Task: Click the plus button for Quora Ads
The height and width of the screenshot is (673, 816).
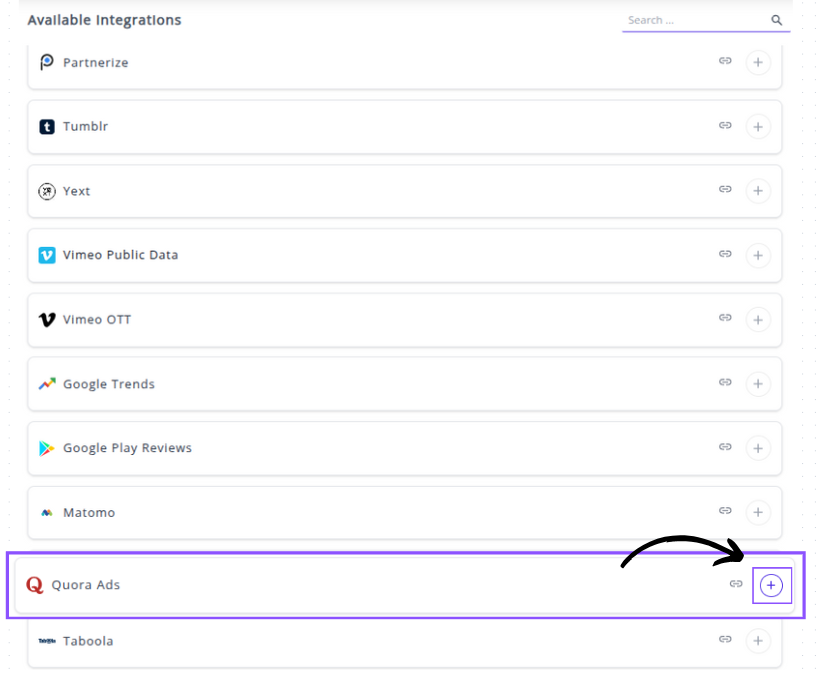Action: tap(771, 586)
